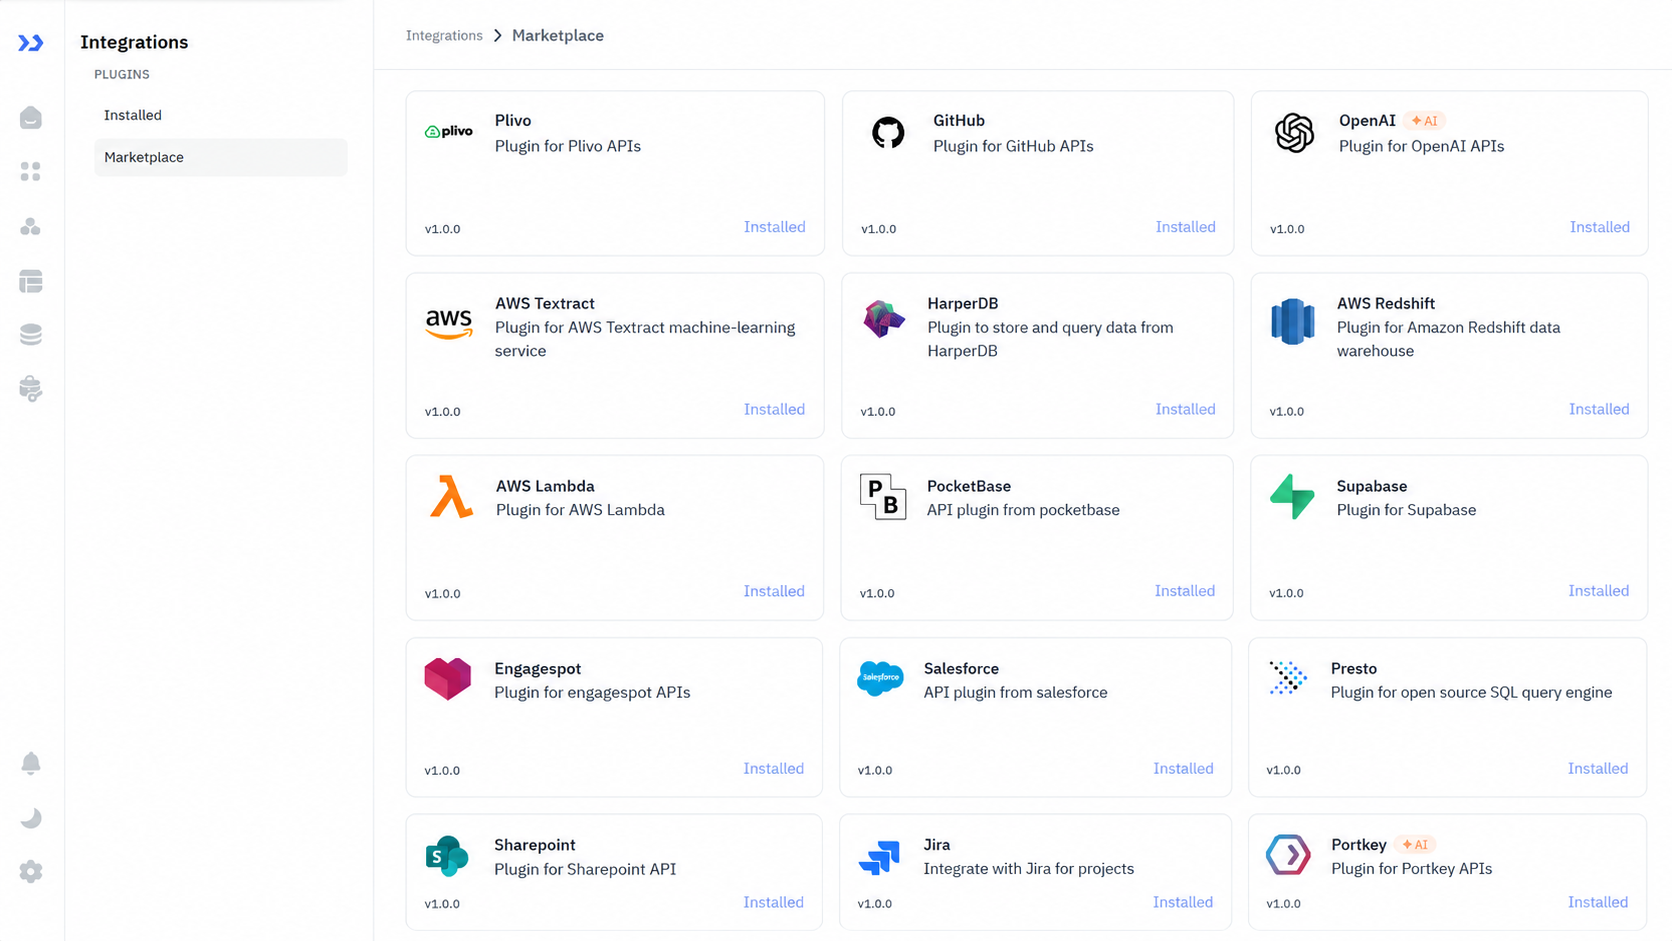Click the v1.0.0 label on Salesforce card
This screenshot has height=941, width=1672.
[875, 770]
